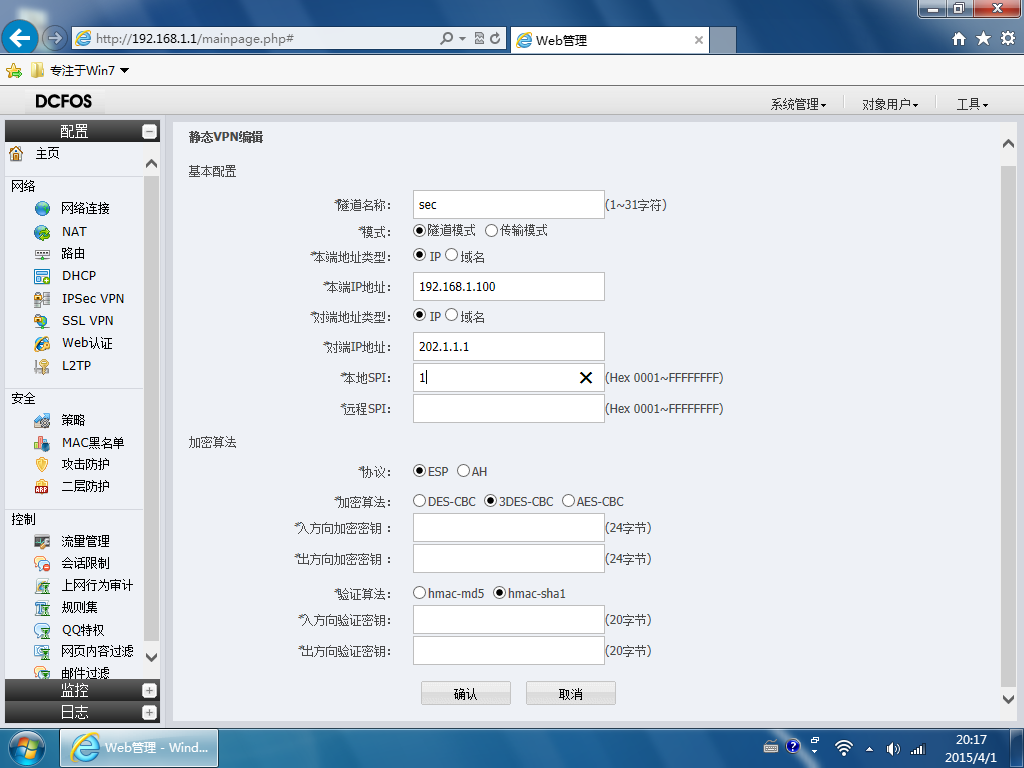Open IPSec VPN menu item
The image size is (1024, 768).
point(93,298)
